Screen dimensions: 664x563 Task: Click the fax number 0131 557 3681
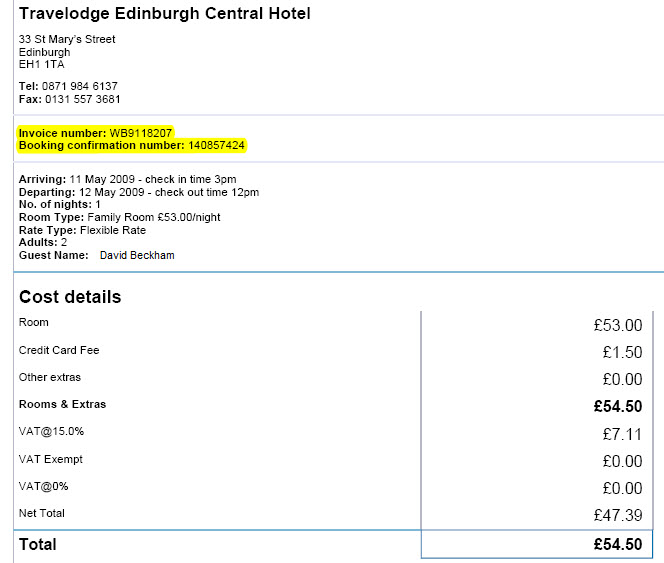tap(83, 99)
